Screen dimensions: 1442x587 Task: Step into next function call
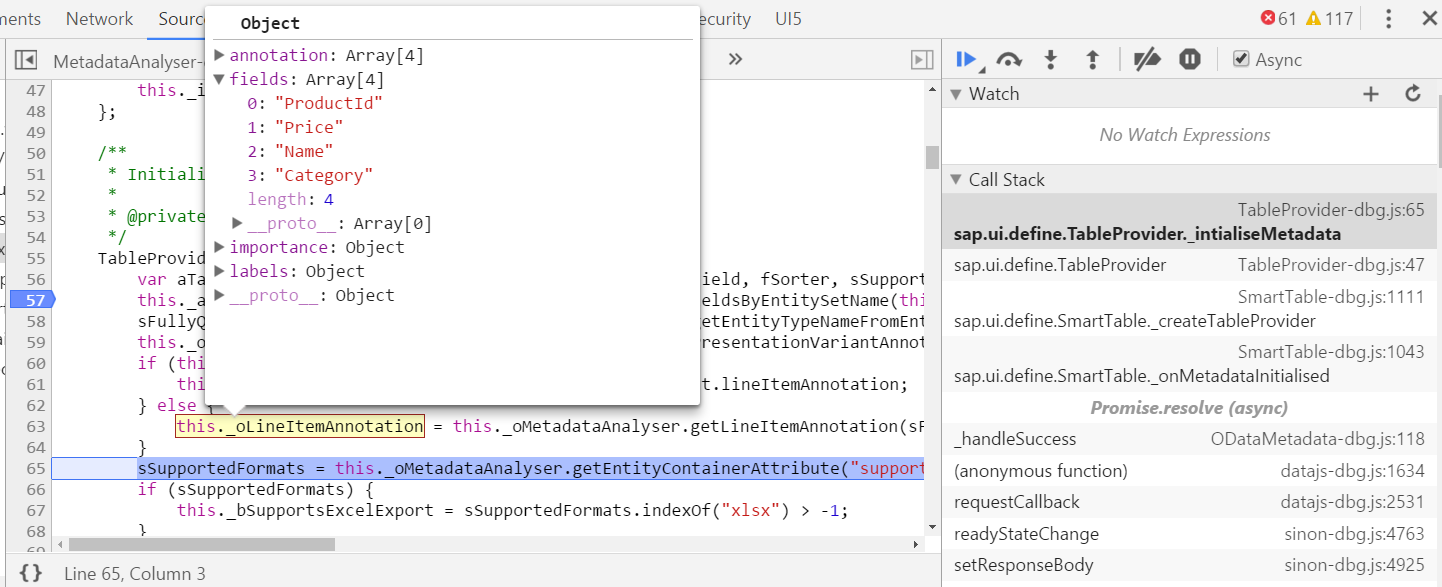1050,60
